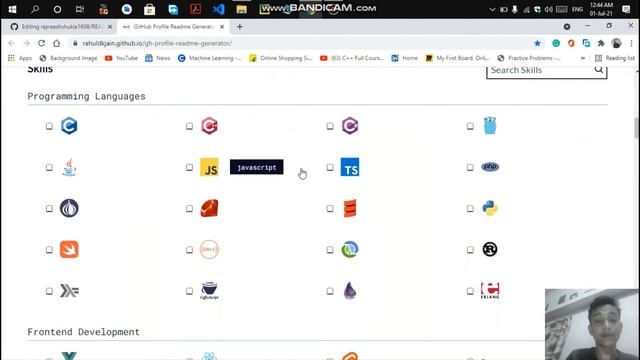
Task: Click the Scala logo icon
Action: coord(350,208)
